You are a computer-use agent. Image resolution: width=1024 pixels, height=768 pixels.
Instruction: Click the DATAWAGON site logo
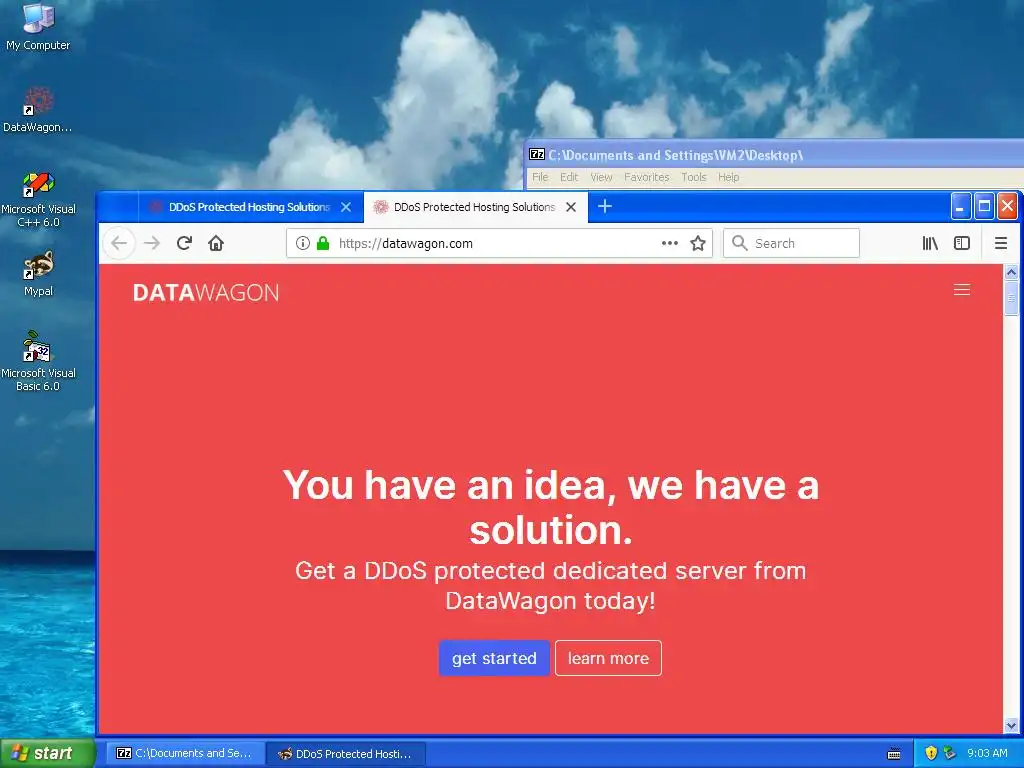tap(206, 293)
